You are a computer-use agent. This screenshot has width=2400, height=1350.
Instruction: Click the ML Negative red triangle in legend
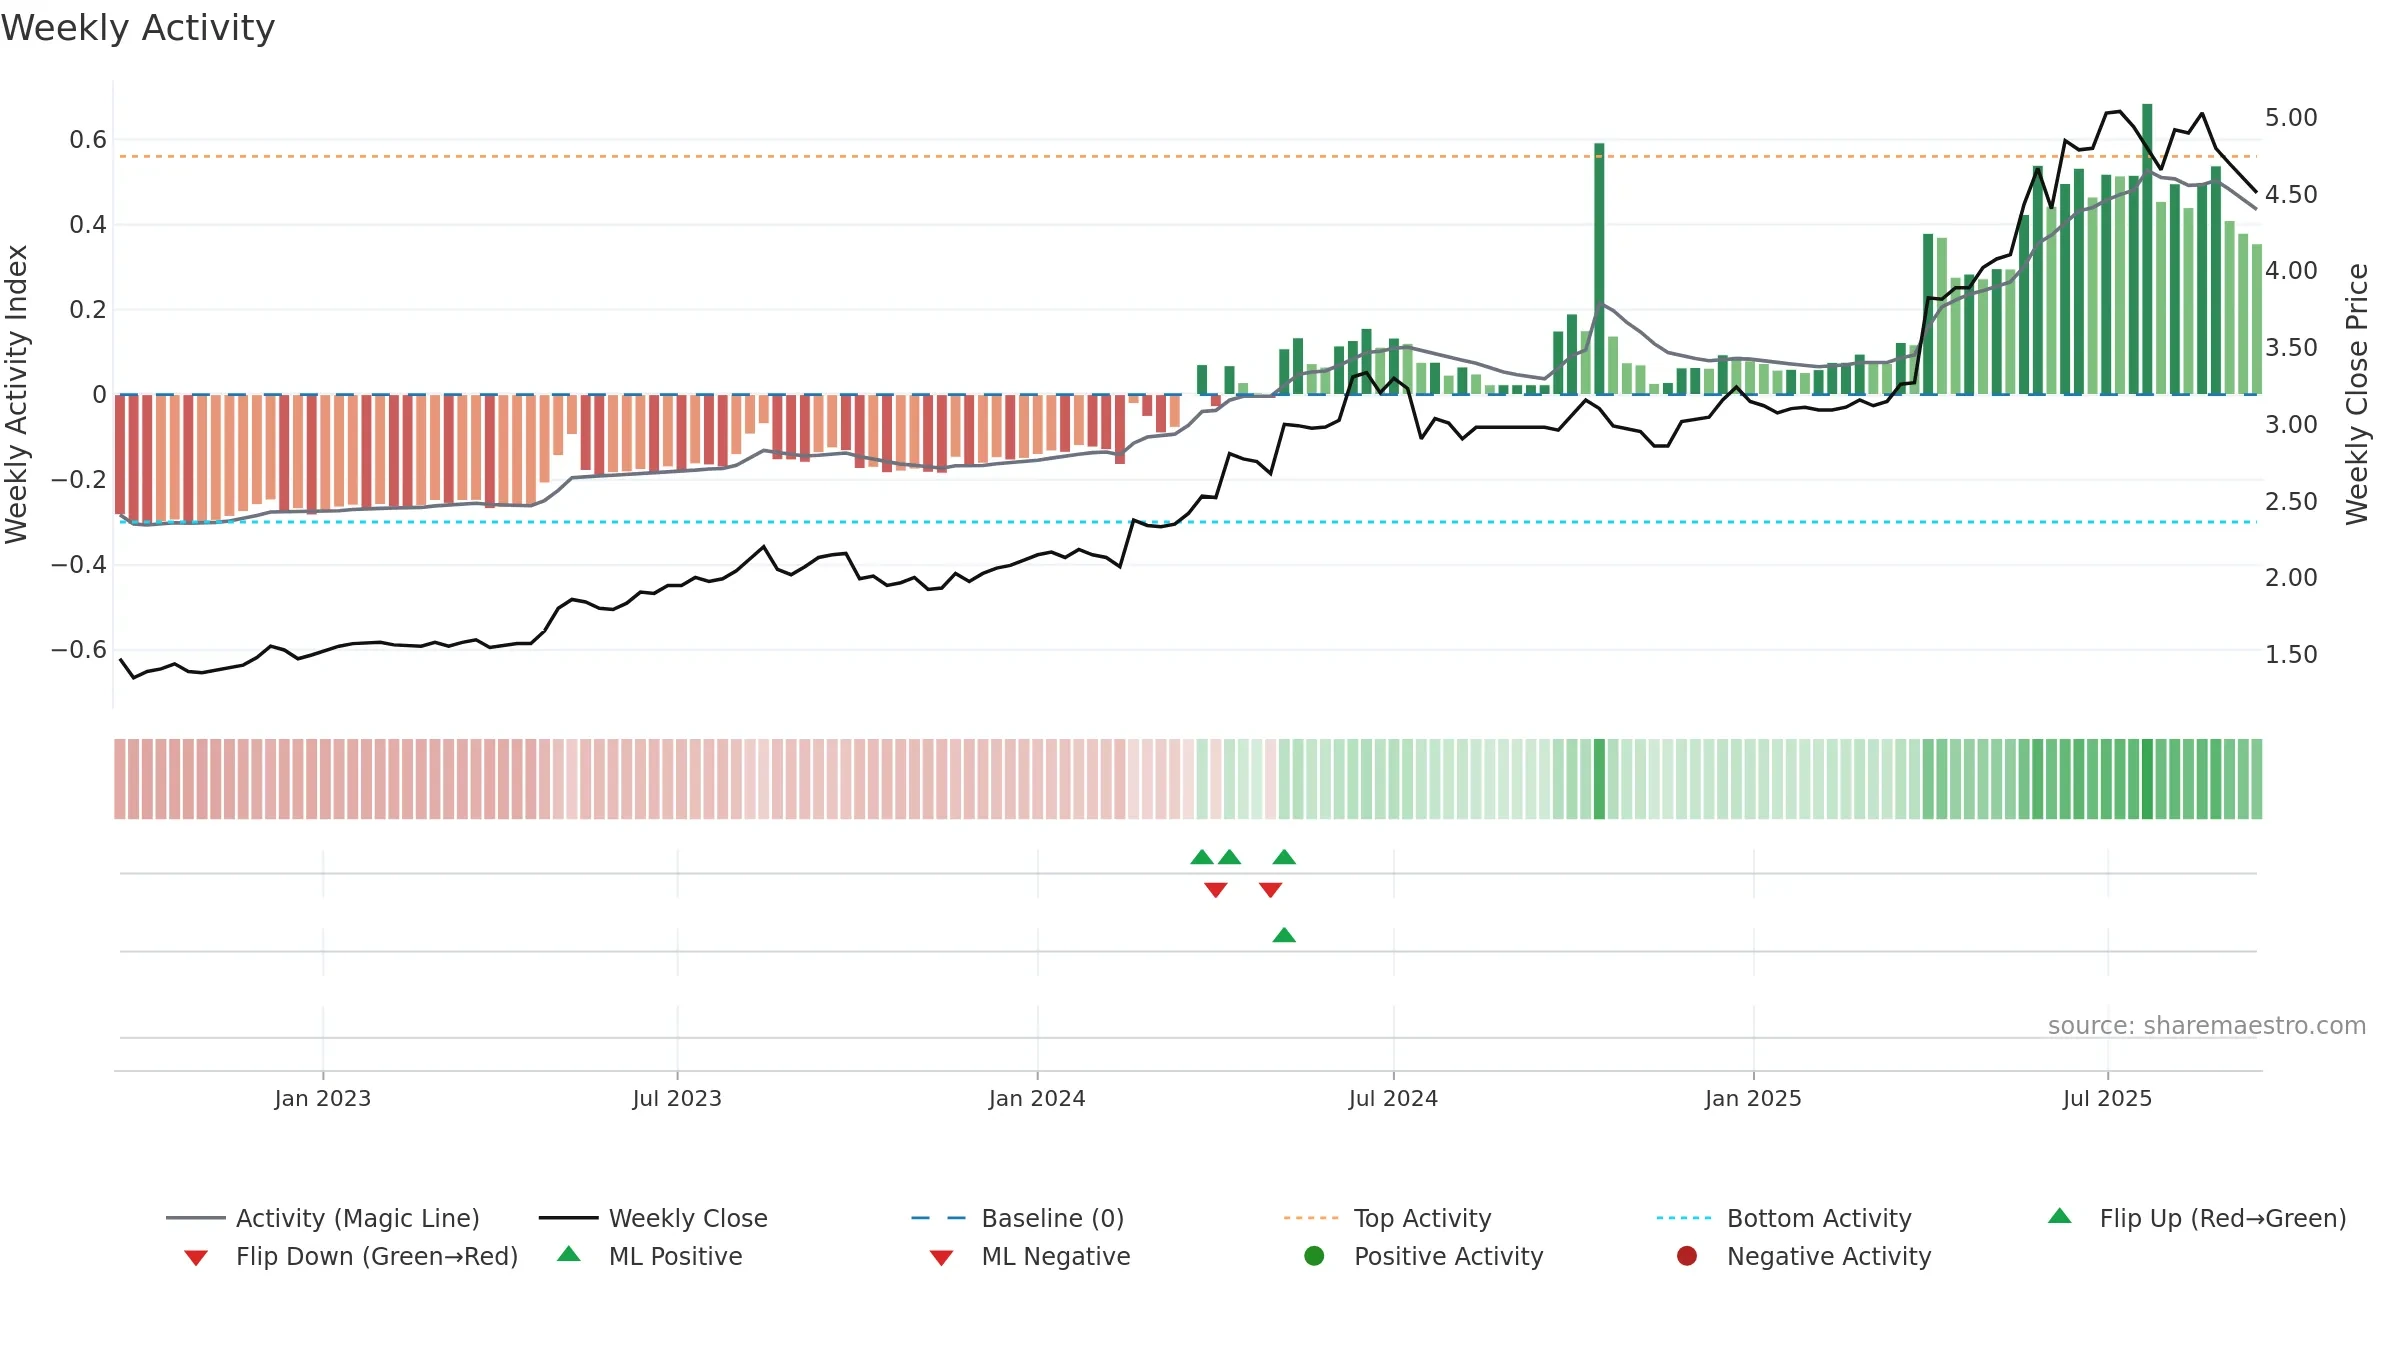coord(941,1258)
